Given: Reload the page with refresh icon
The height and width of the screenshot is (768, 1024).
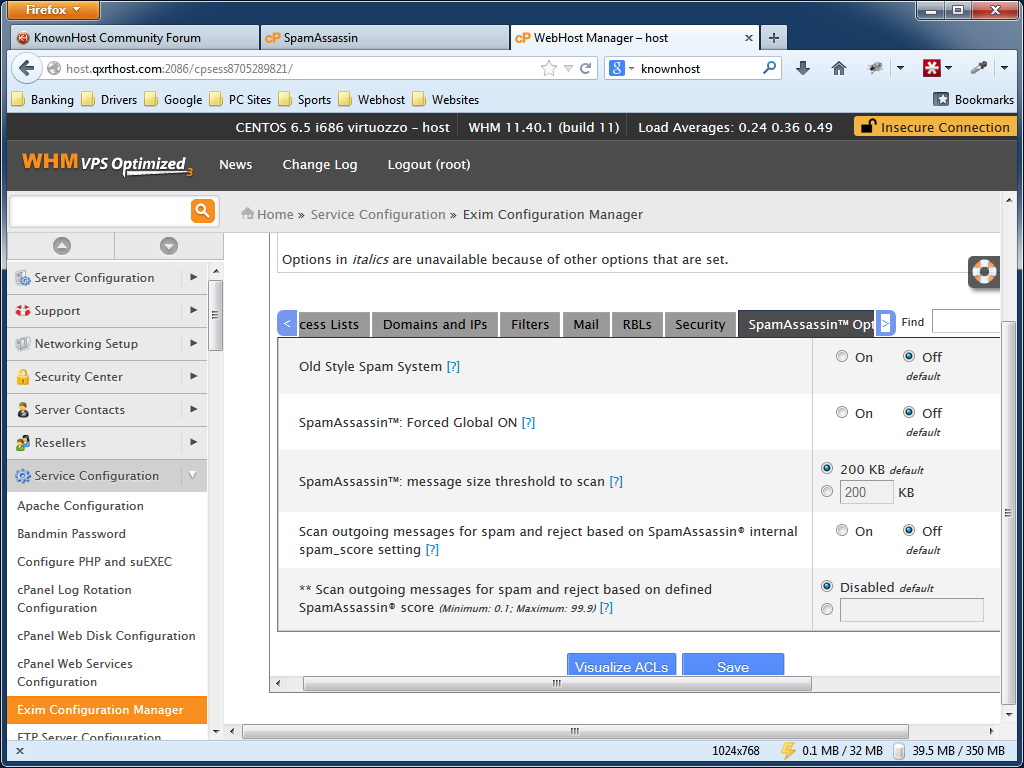Looking at the screenshot, I should (x=586, y=68).
